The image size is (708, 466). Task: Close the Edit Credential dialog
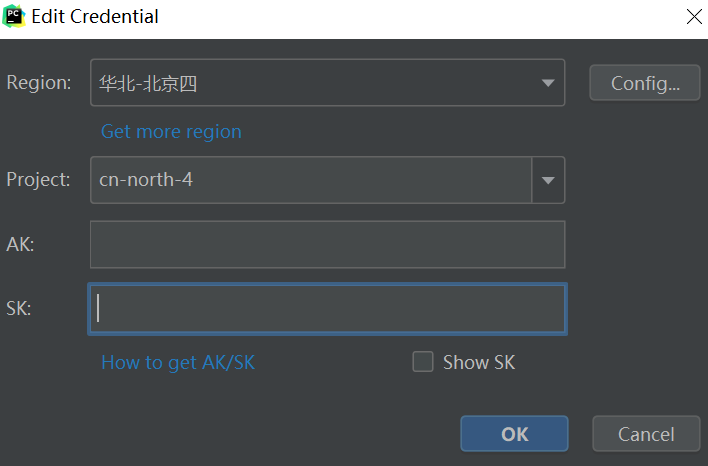694,17
